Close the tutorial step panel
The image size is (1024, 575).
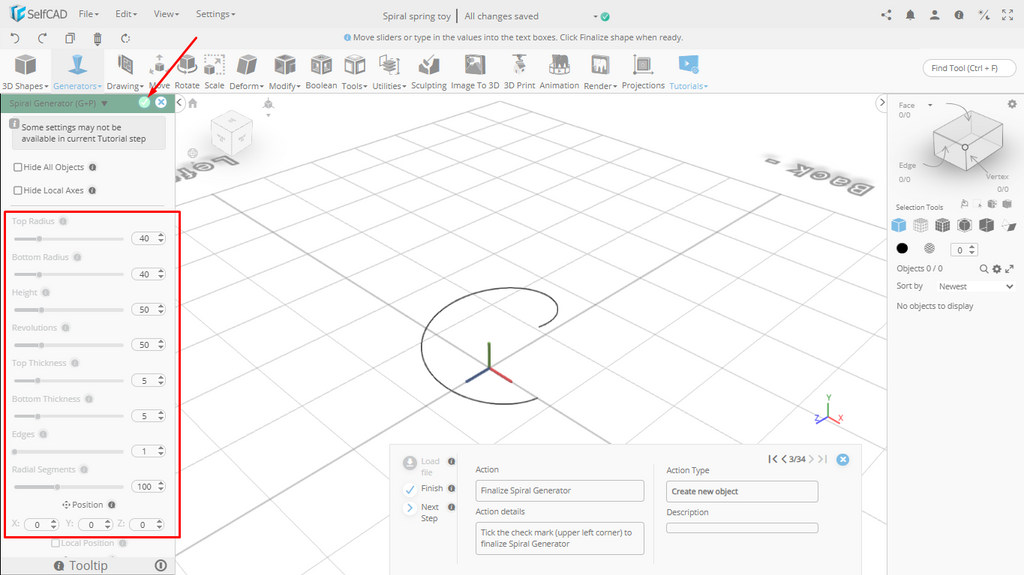pos(843,459)
